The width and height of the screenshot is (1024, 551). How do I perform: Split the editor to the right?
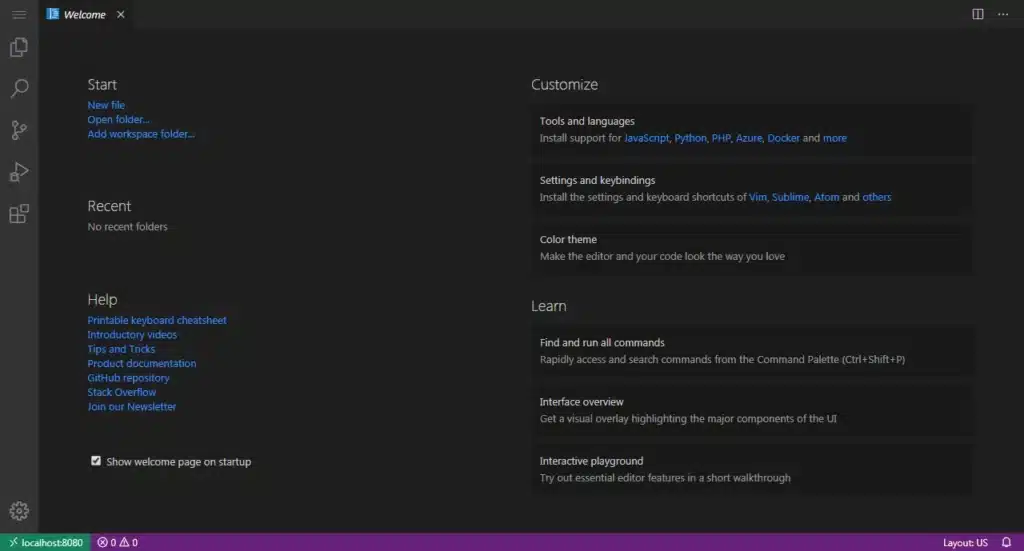(978, 14)
